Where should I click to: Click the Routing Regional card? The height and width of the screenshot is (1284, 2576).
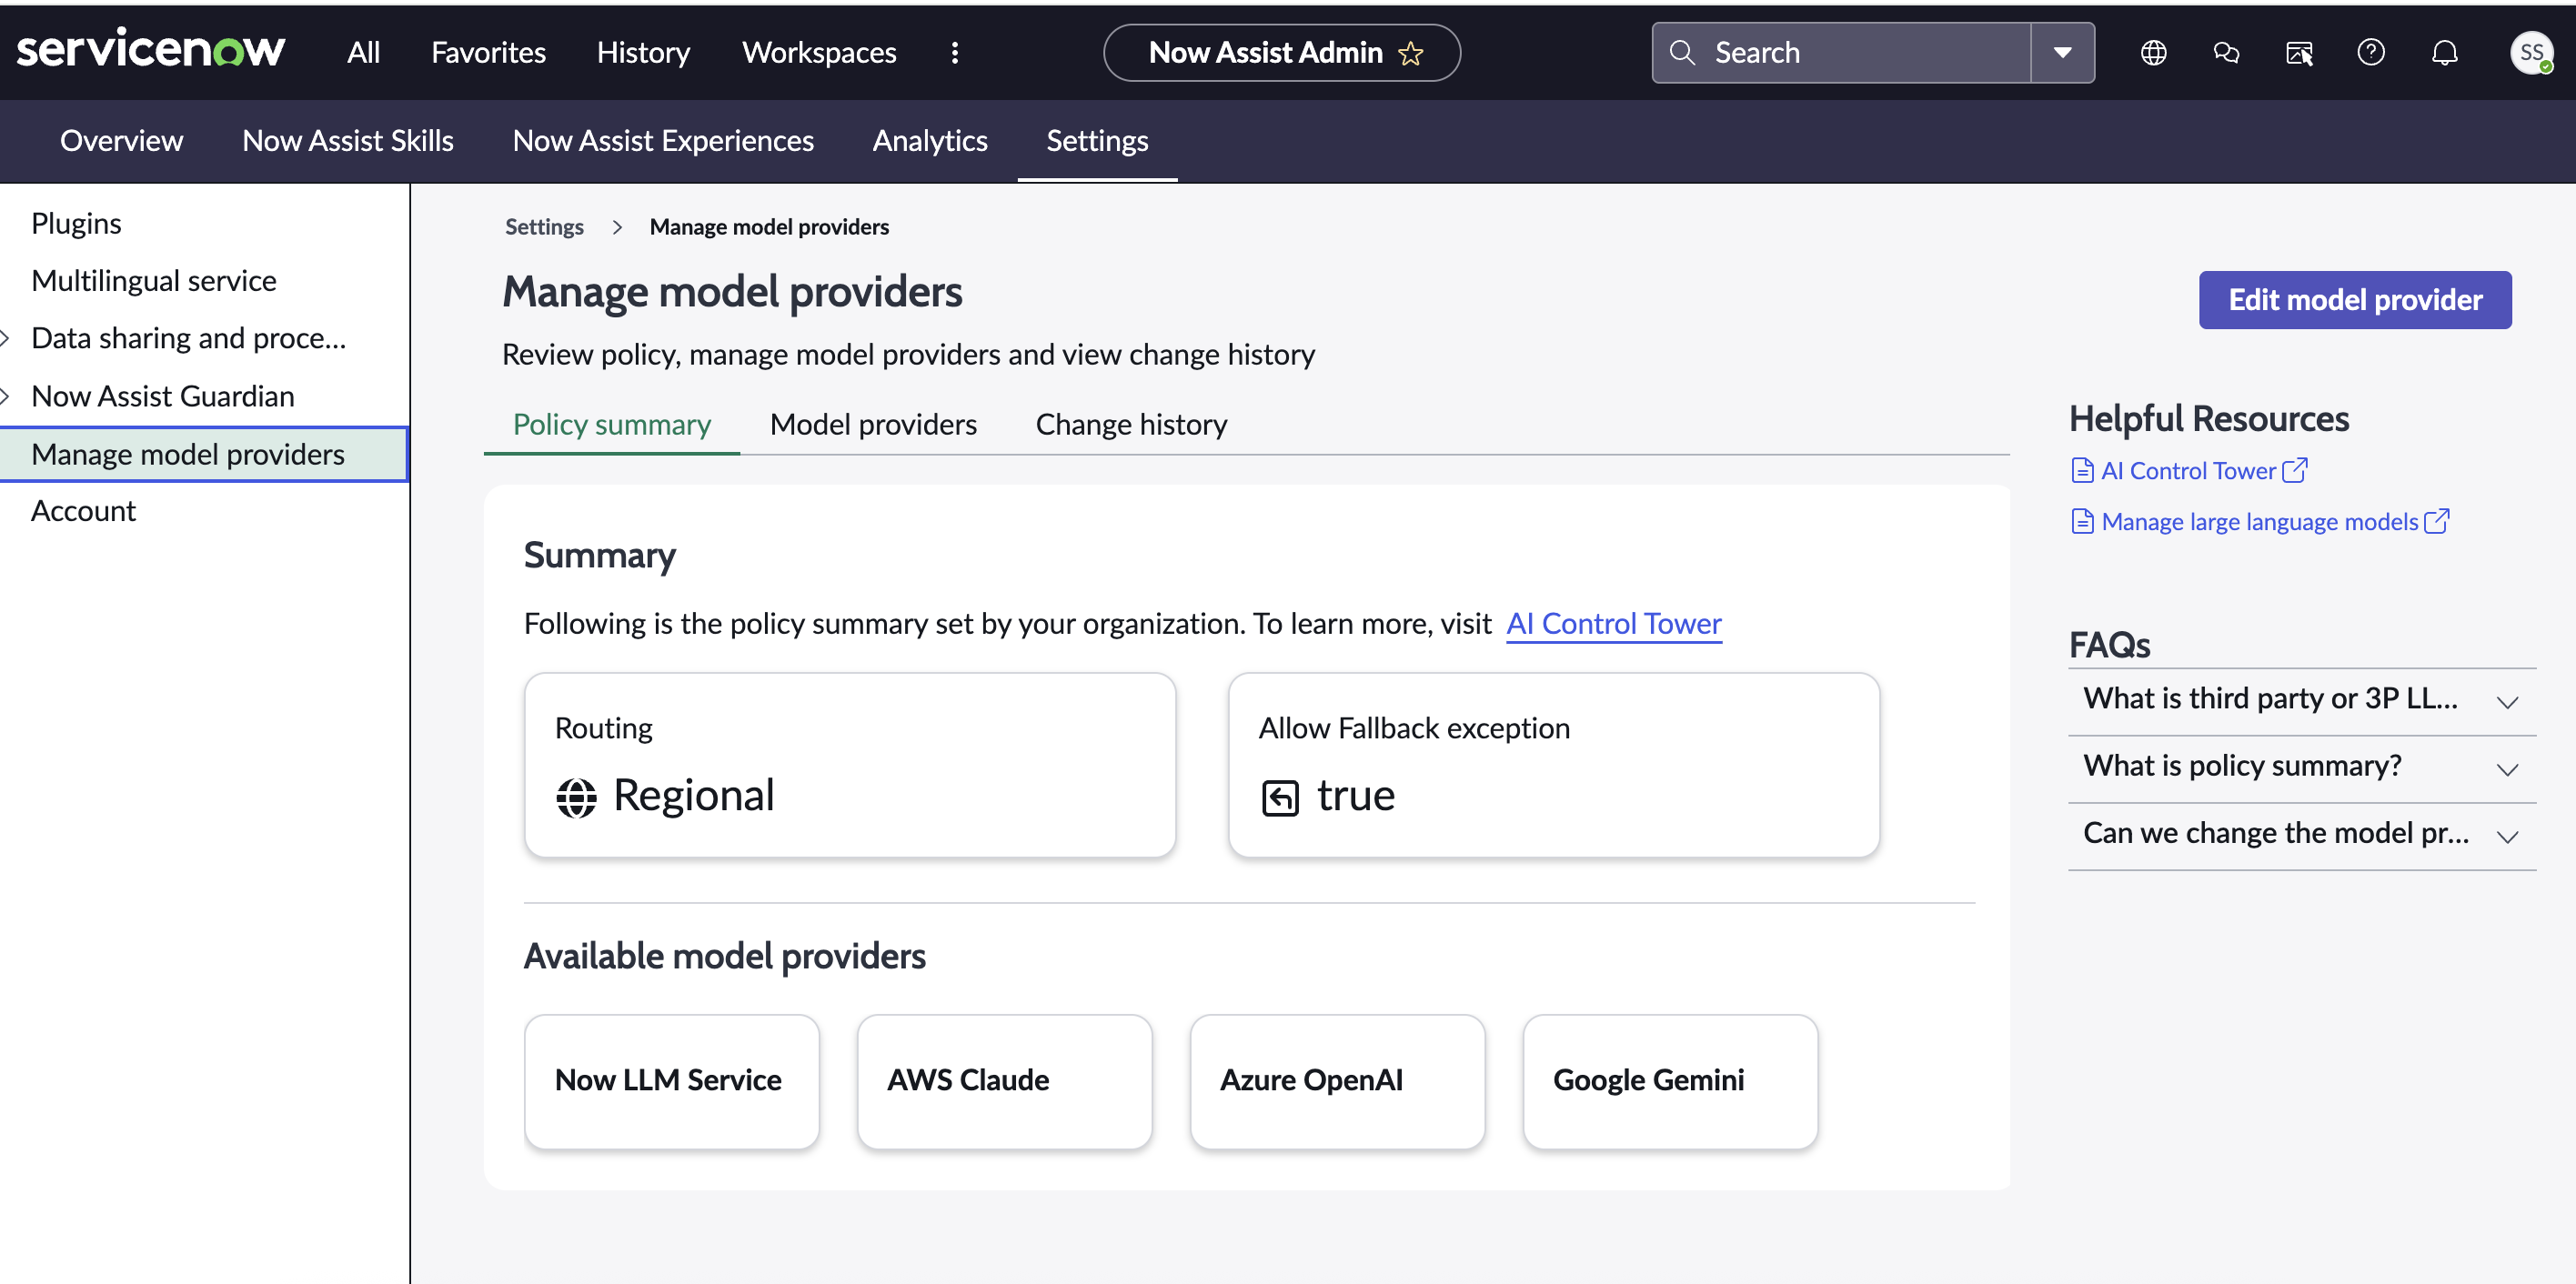point(850,764)
